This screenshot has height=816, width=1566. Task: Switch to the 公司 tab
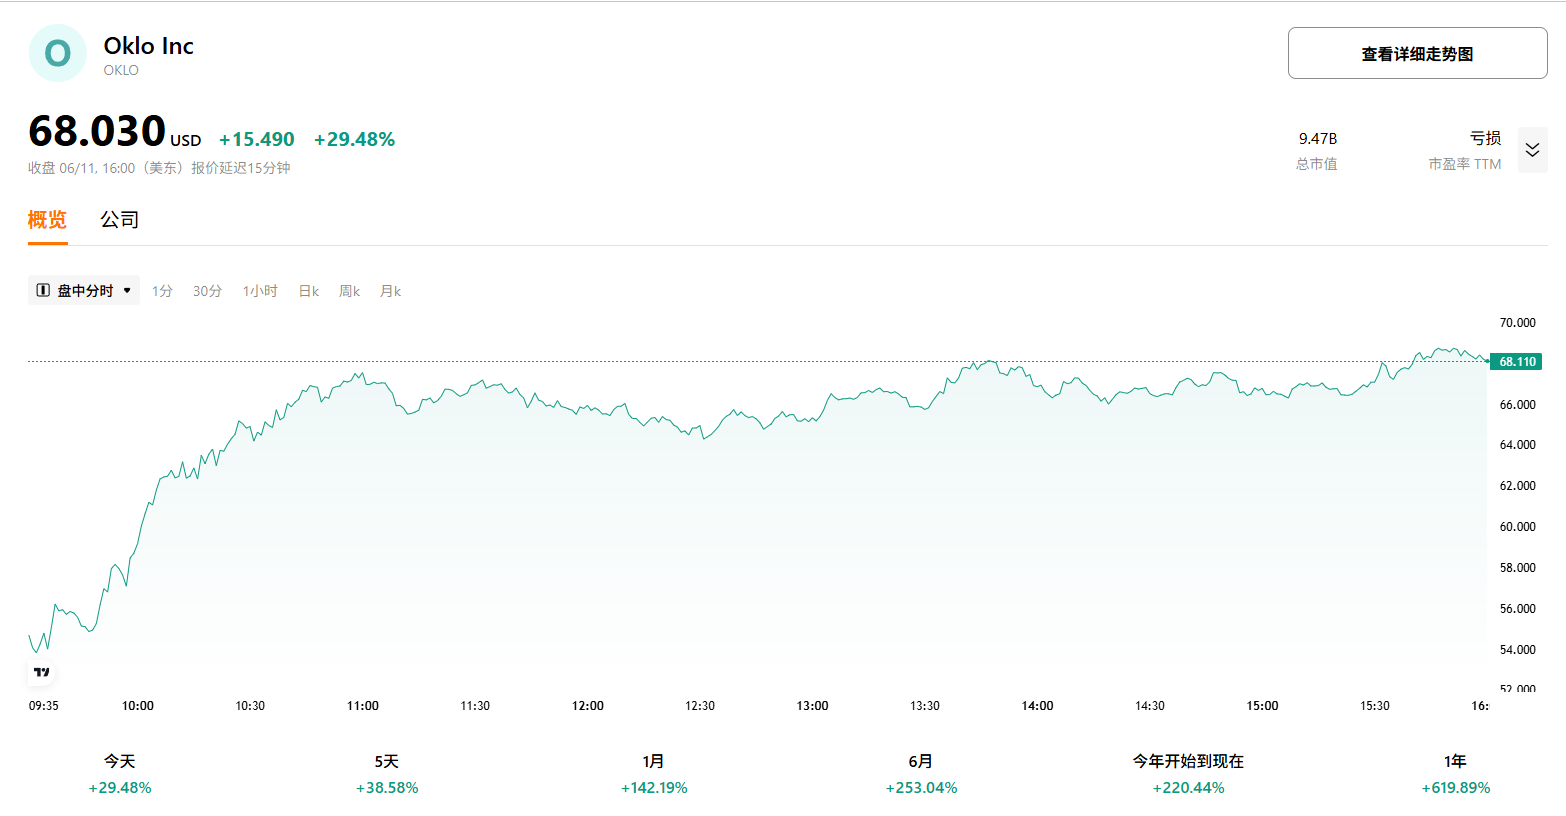coord(119,220)
